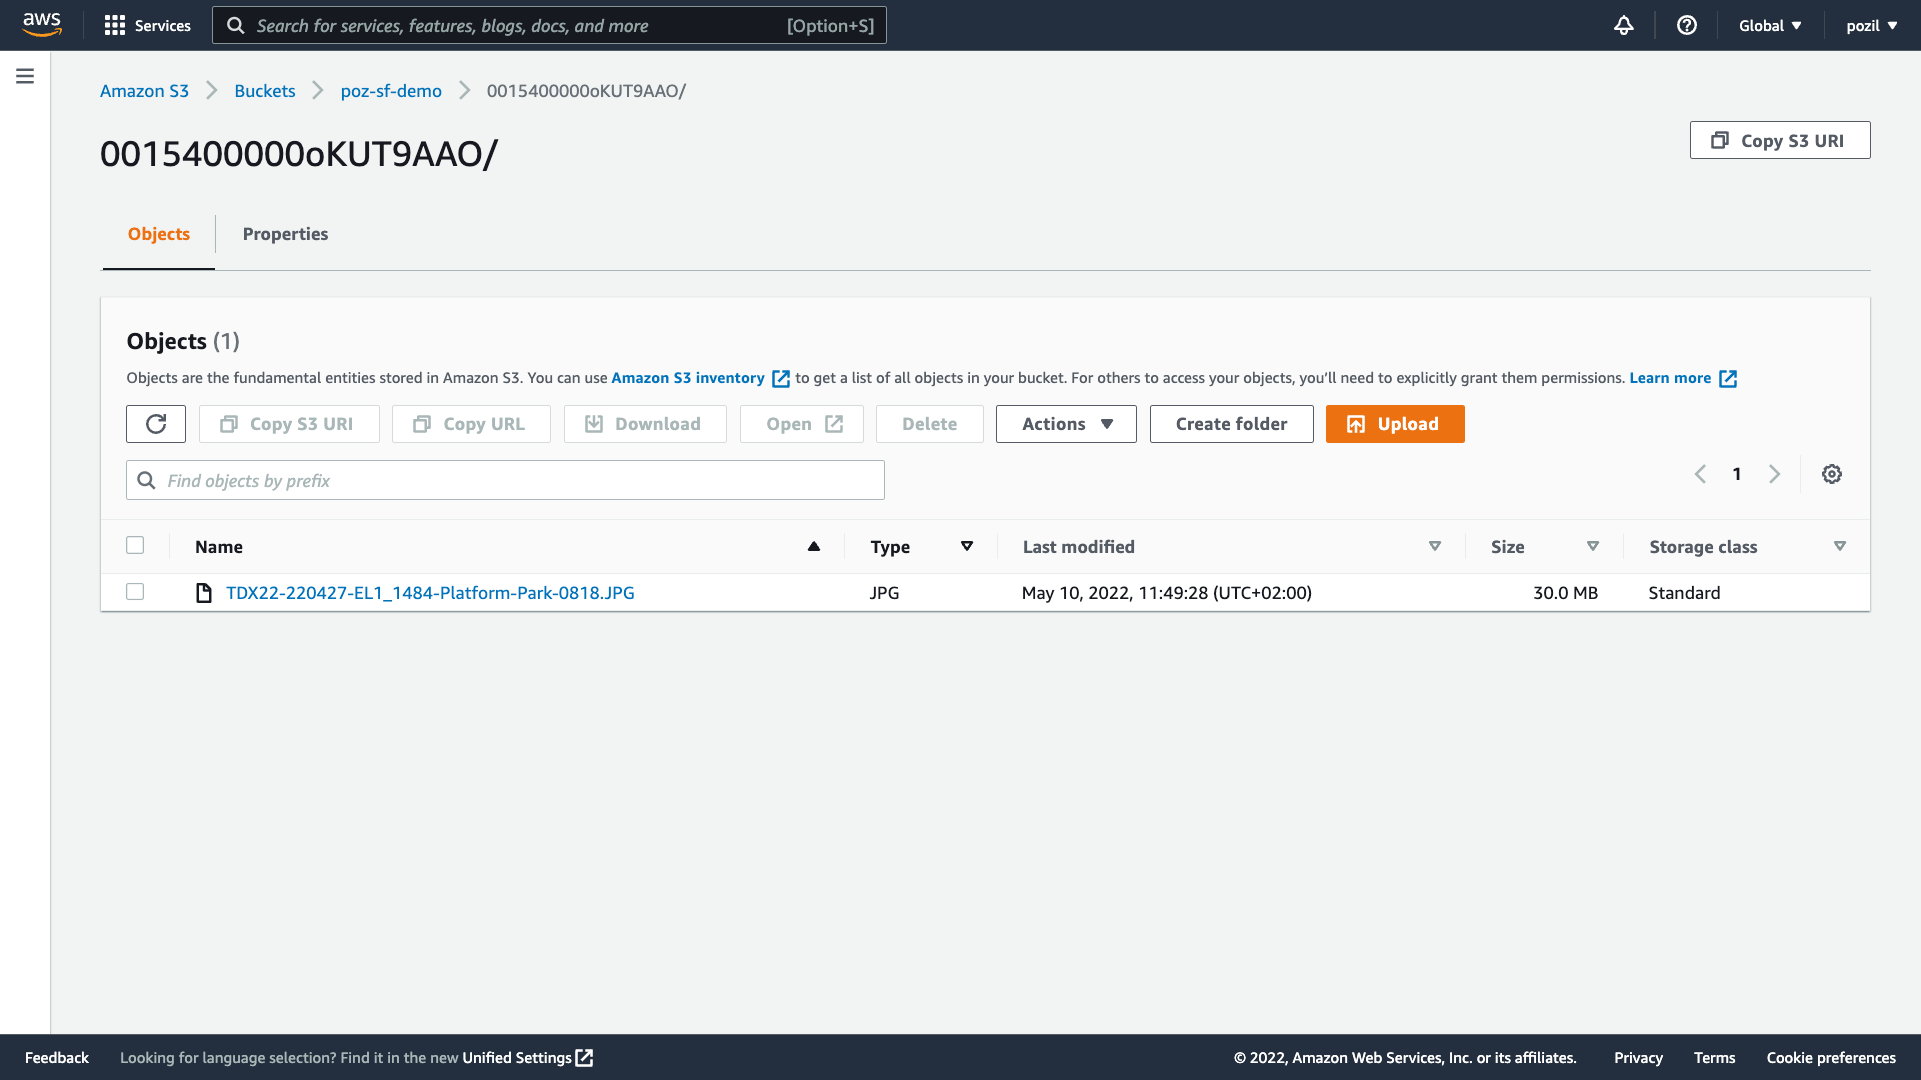
Task: Open the Global region selector
Action: [1769, 25]
